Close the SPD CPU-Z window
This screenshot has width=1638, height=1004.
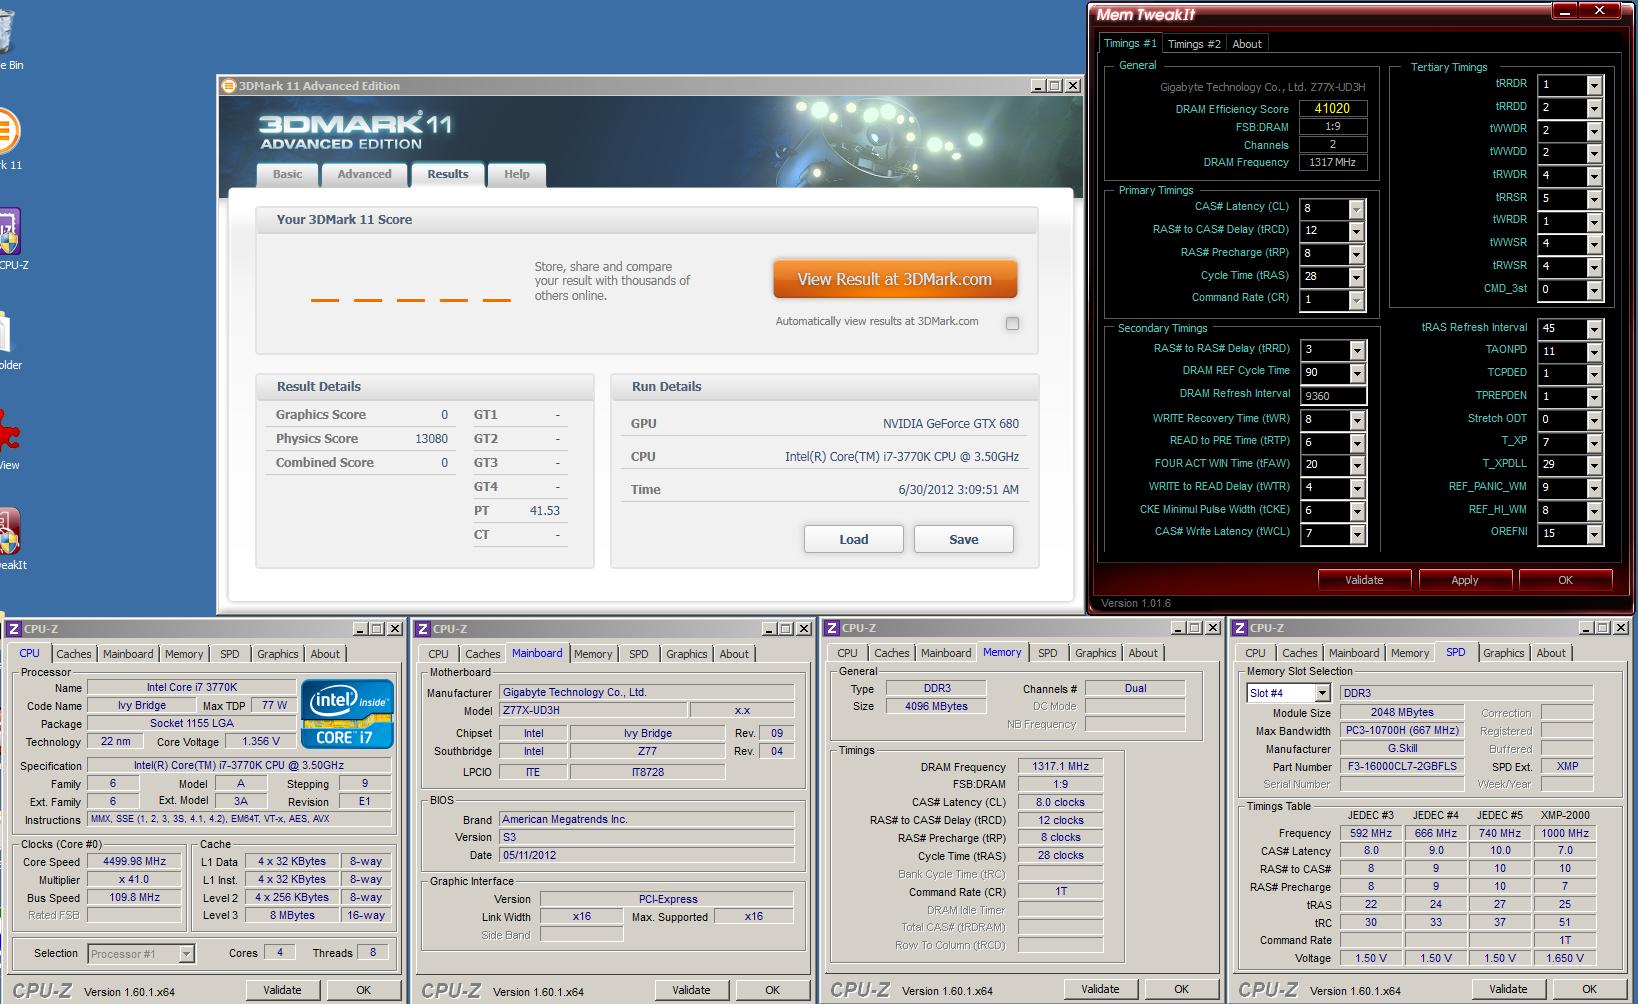1620,628
